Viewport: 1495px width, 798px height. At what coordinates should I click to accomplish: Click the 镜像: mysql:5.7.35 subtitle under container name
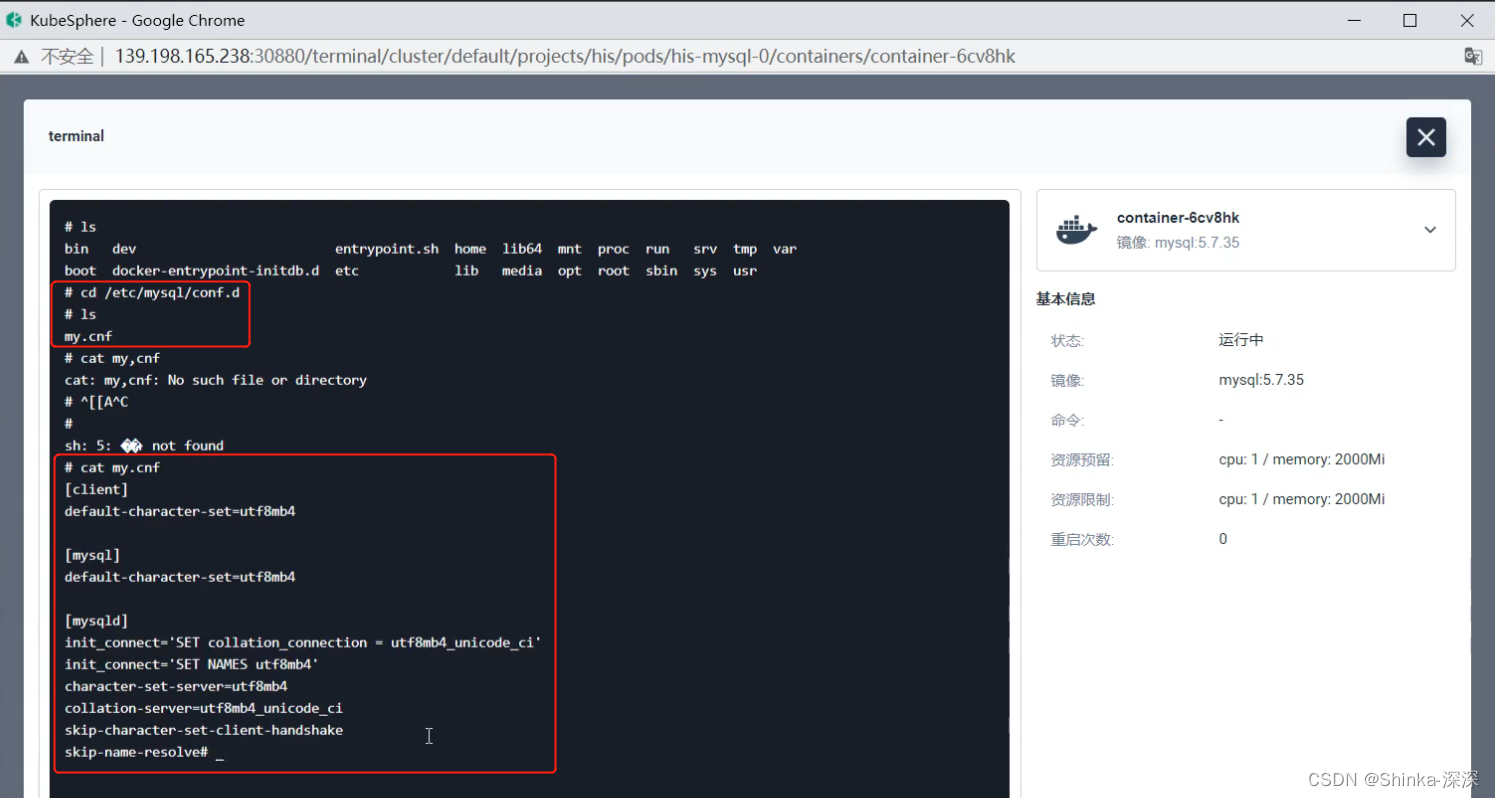[1178, 243]
